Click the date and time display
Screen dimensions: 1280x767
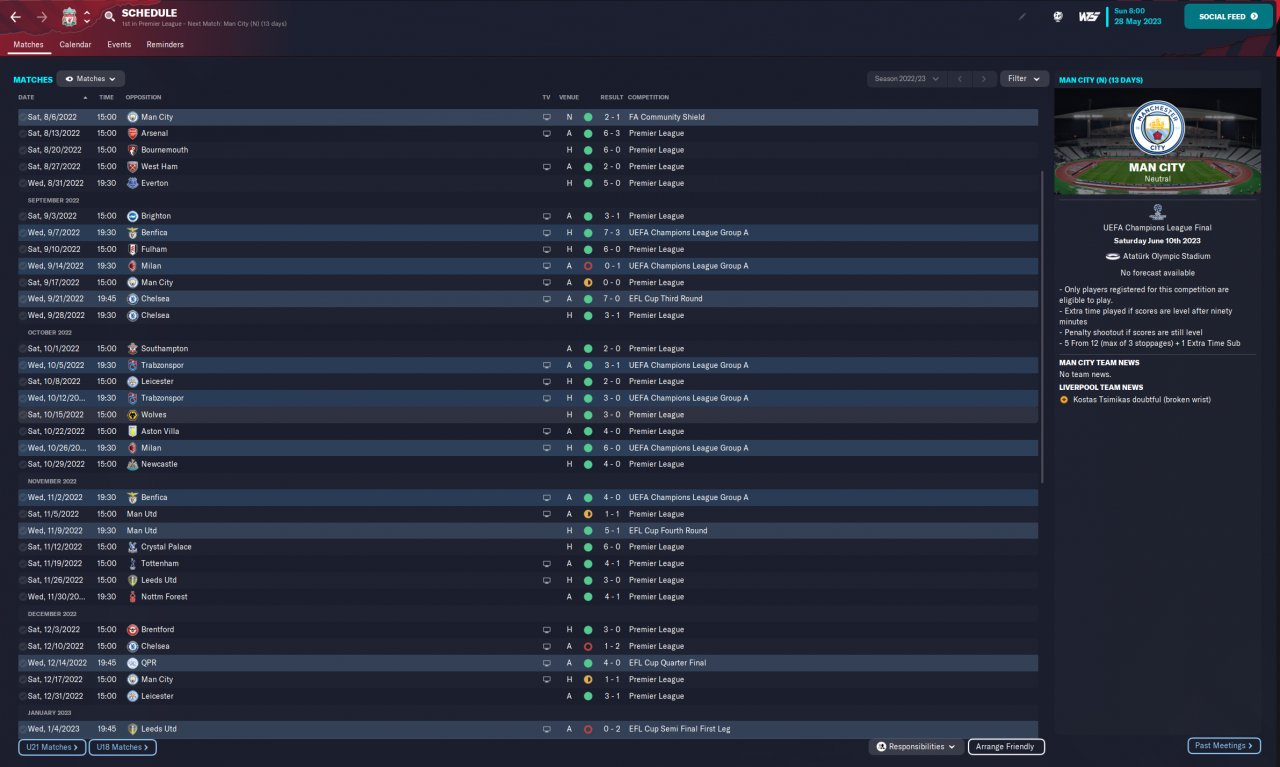(1139, 17)
